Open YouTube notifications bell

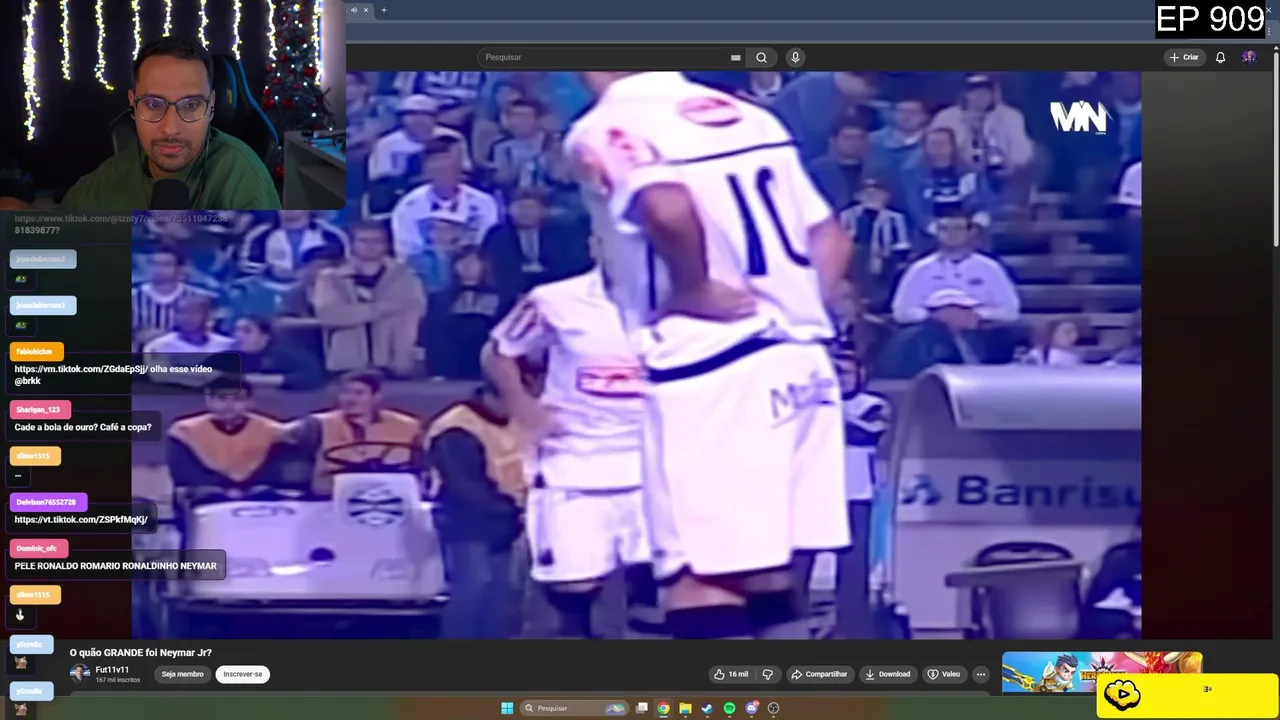[1220, 57]
